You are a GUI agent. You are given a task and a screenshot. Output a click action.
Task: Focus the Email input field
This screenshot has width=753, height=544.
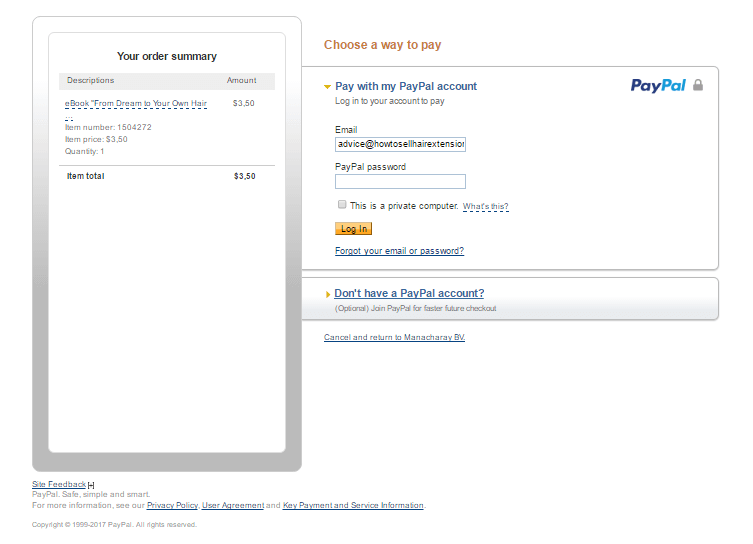click(400, 144)
